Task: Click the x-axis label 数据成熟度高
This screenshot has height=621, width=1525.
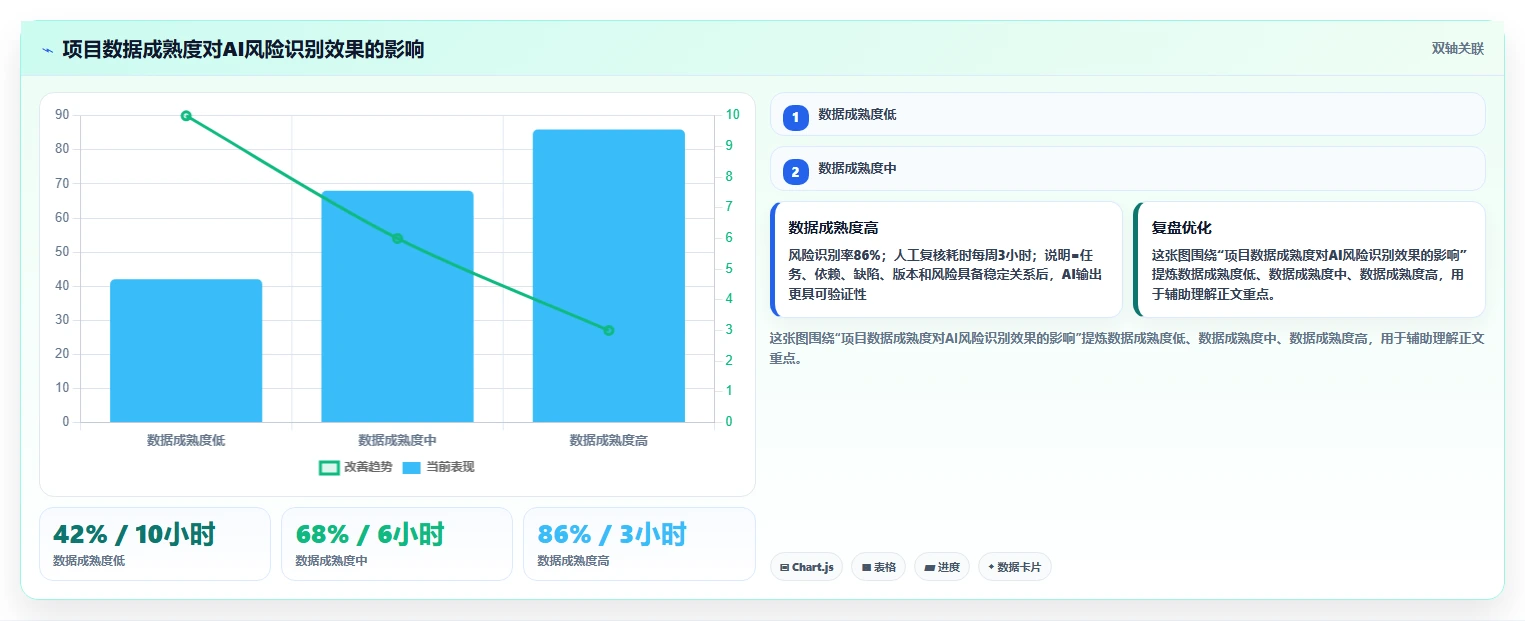Action: [608, 440]
